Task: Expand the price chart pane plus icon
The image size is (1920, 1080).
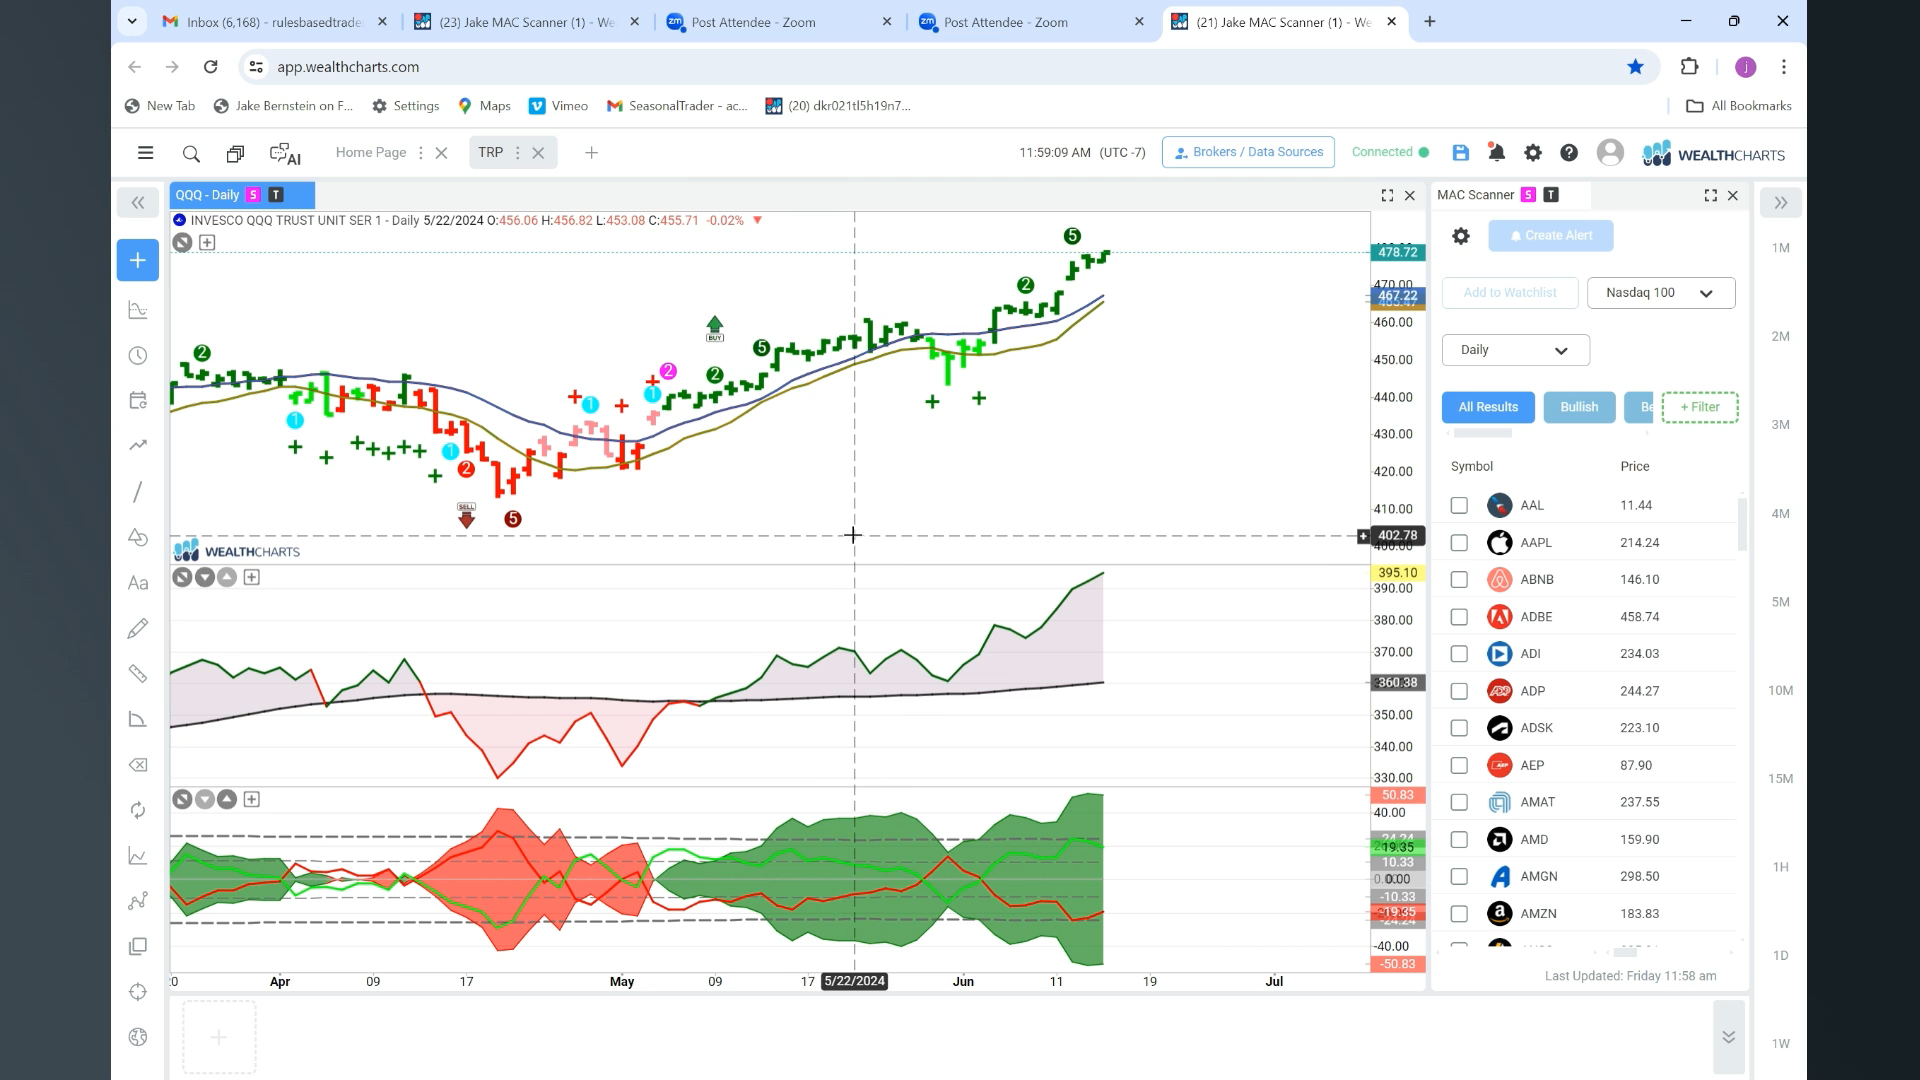Action: tap(207, 242)
